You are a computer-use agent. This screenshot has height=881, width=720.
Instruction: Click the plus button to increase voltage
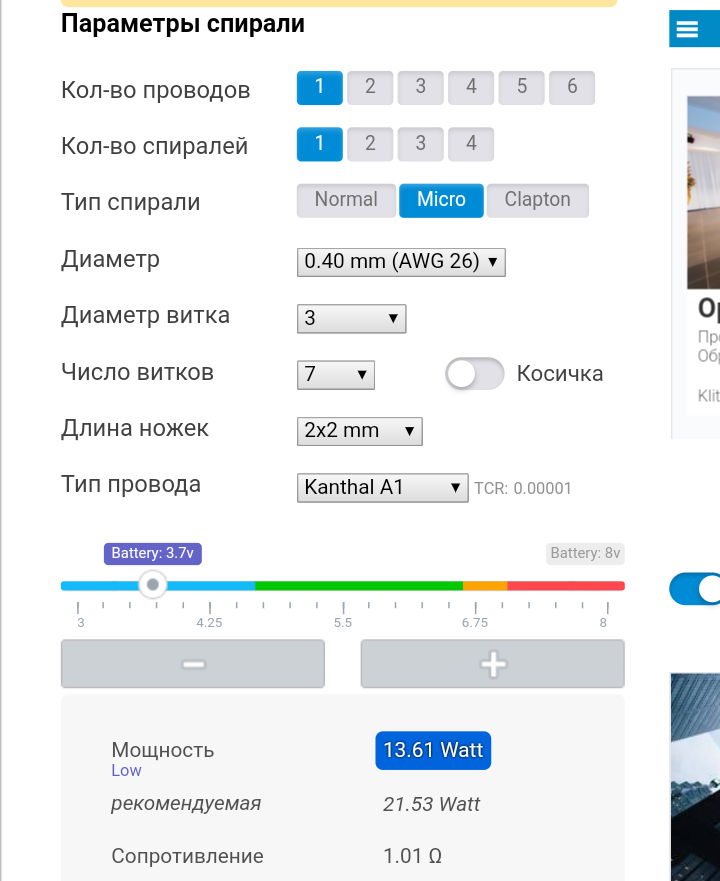pos(492,664)
